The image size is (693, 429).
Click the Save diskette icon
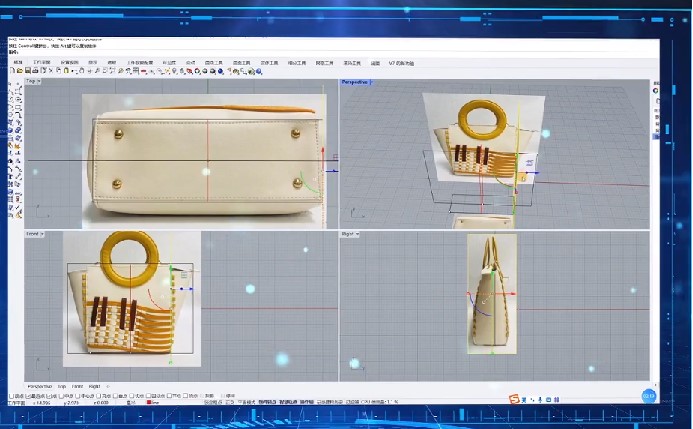tap(28, 71)
